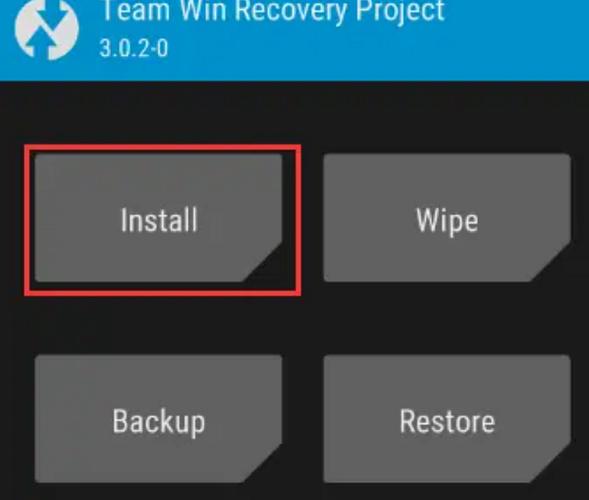Image resolution: width=589 pixels, height=500 pixels.
Task: Open the Wipe menu
Action: pyautogui.click(x=447, y=218)
